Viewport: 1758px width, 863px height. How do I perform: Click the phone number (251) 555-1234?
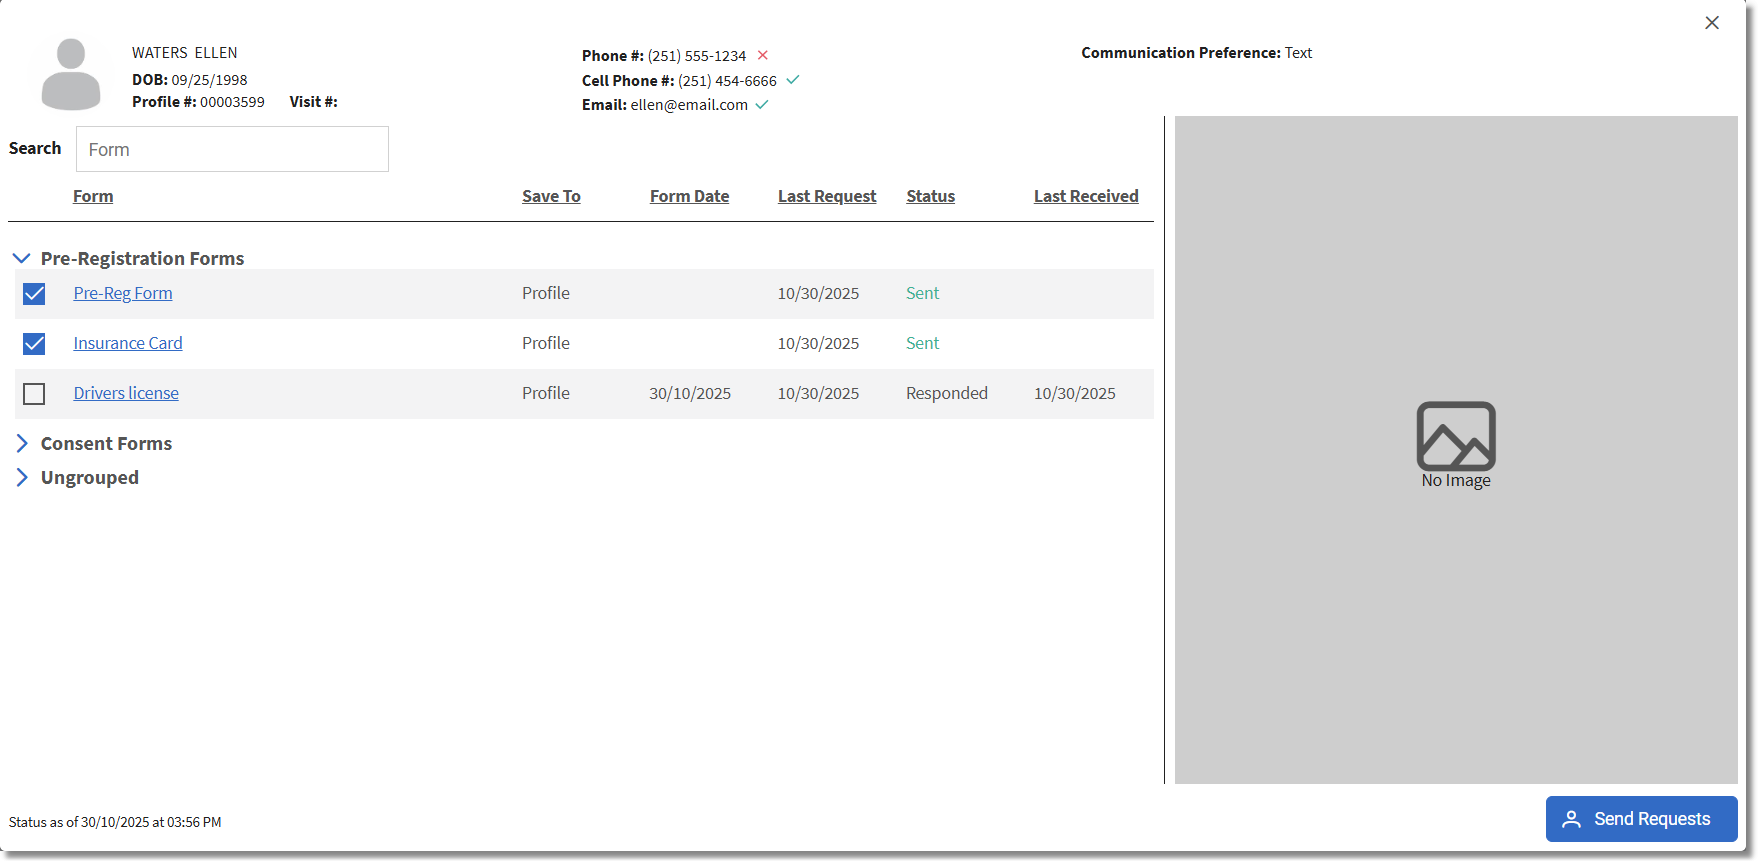pos(697,55)
